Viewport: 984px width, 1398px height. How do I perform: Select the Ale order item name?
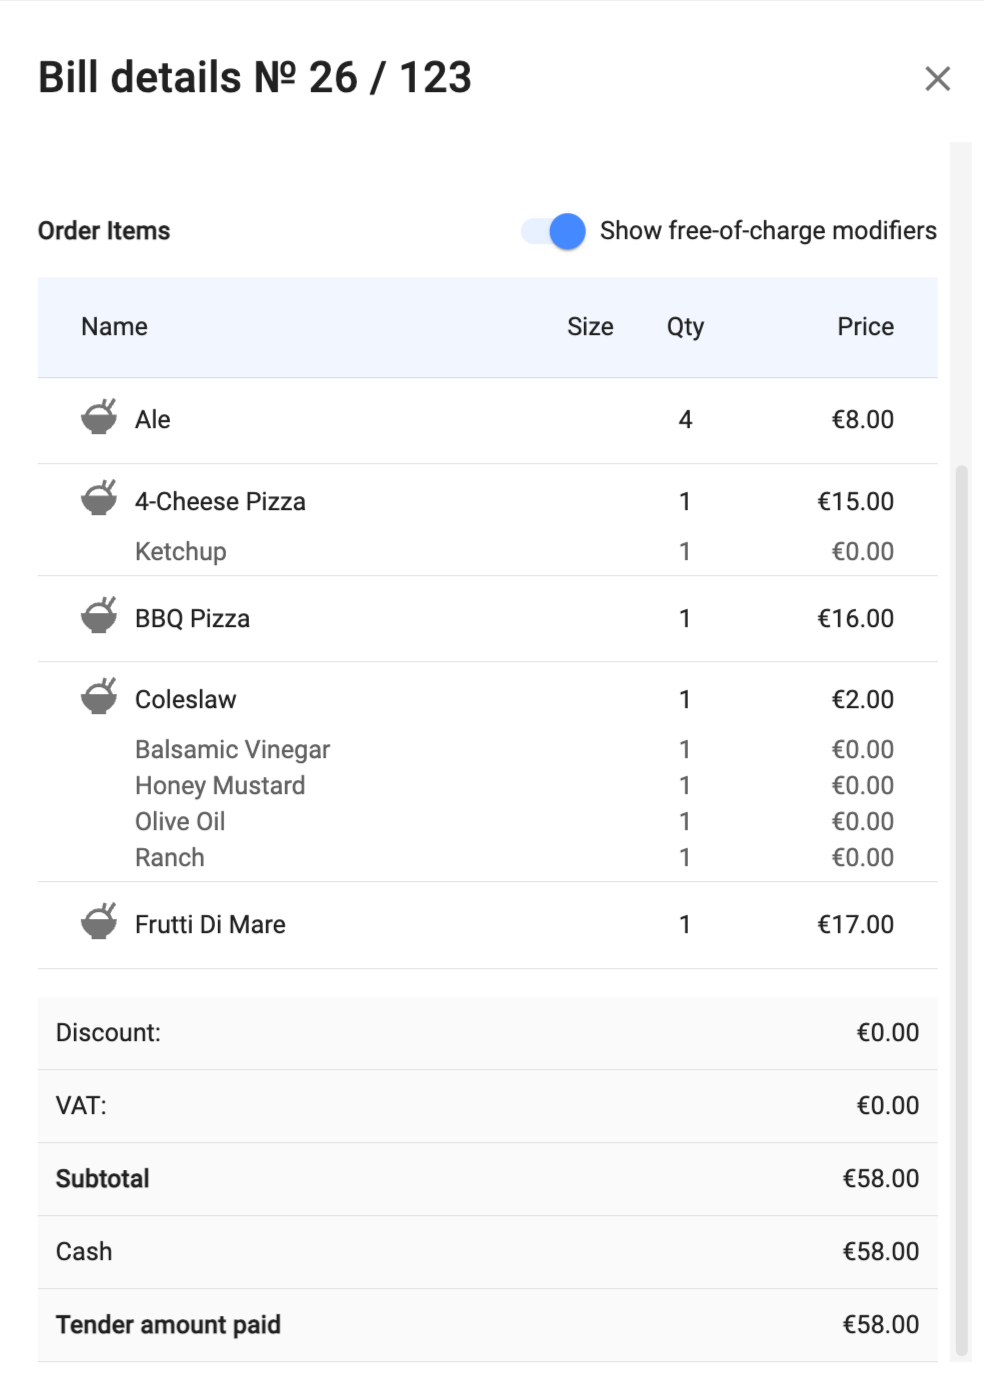point(153,420)
